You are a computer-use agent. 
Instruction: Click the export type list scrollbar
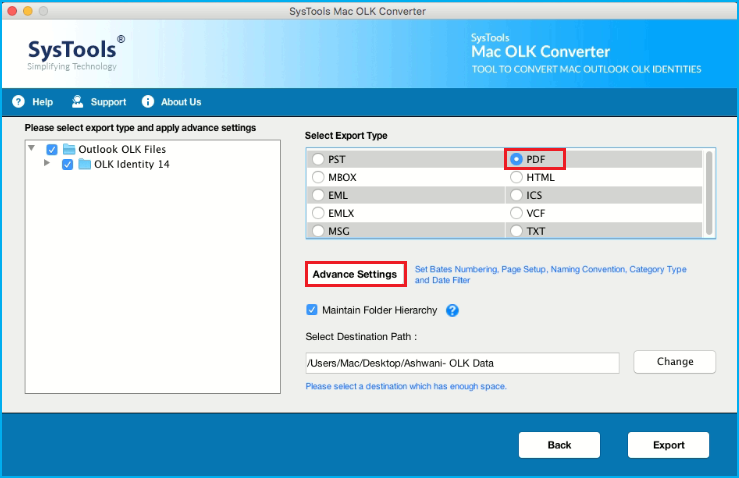(709, 193)
